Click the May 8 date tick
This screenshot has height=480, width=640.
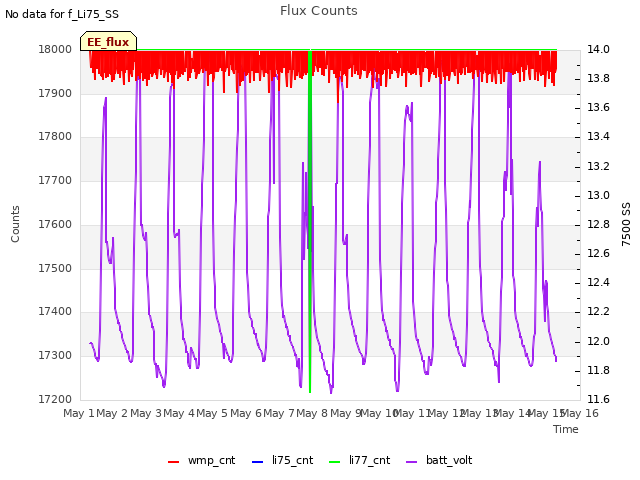[x=312, y=413]
